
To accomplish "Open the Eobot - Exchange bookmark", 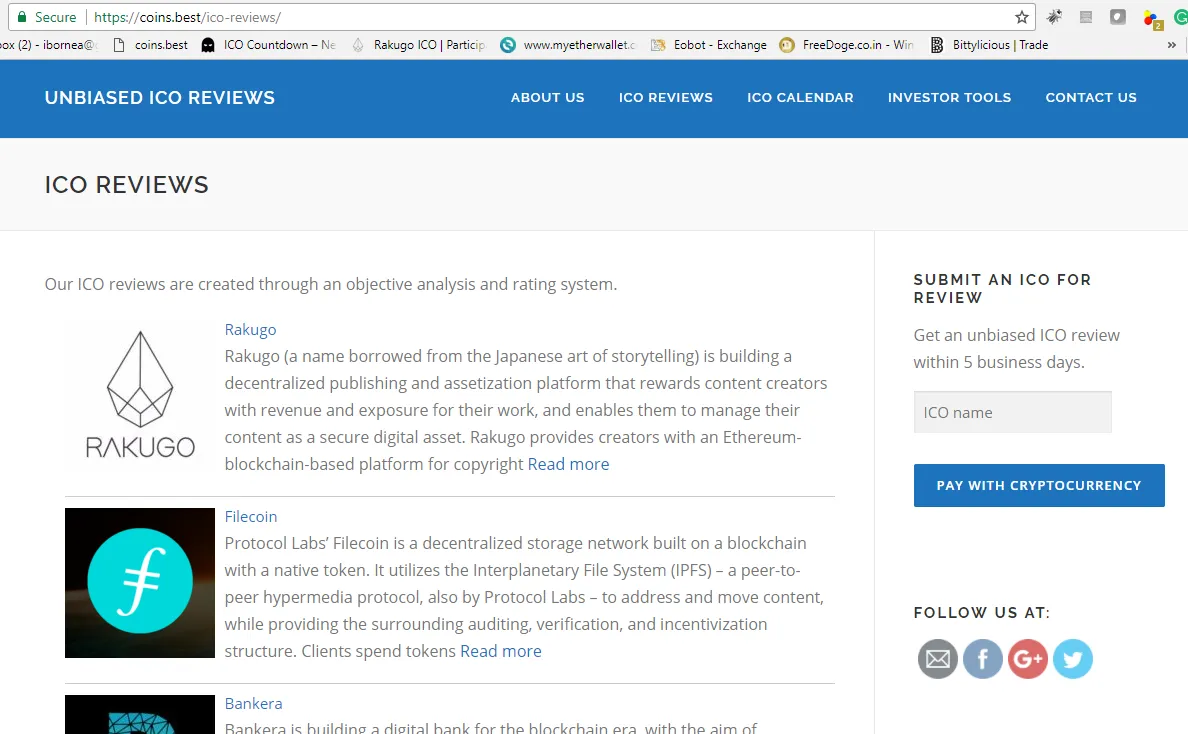I will [708, 45].
